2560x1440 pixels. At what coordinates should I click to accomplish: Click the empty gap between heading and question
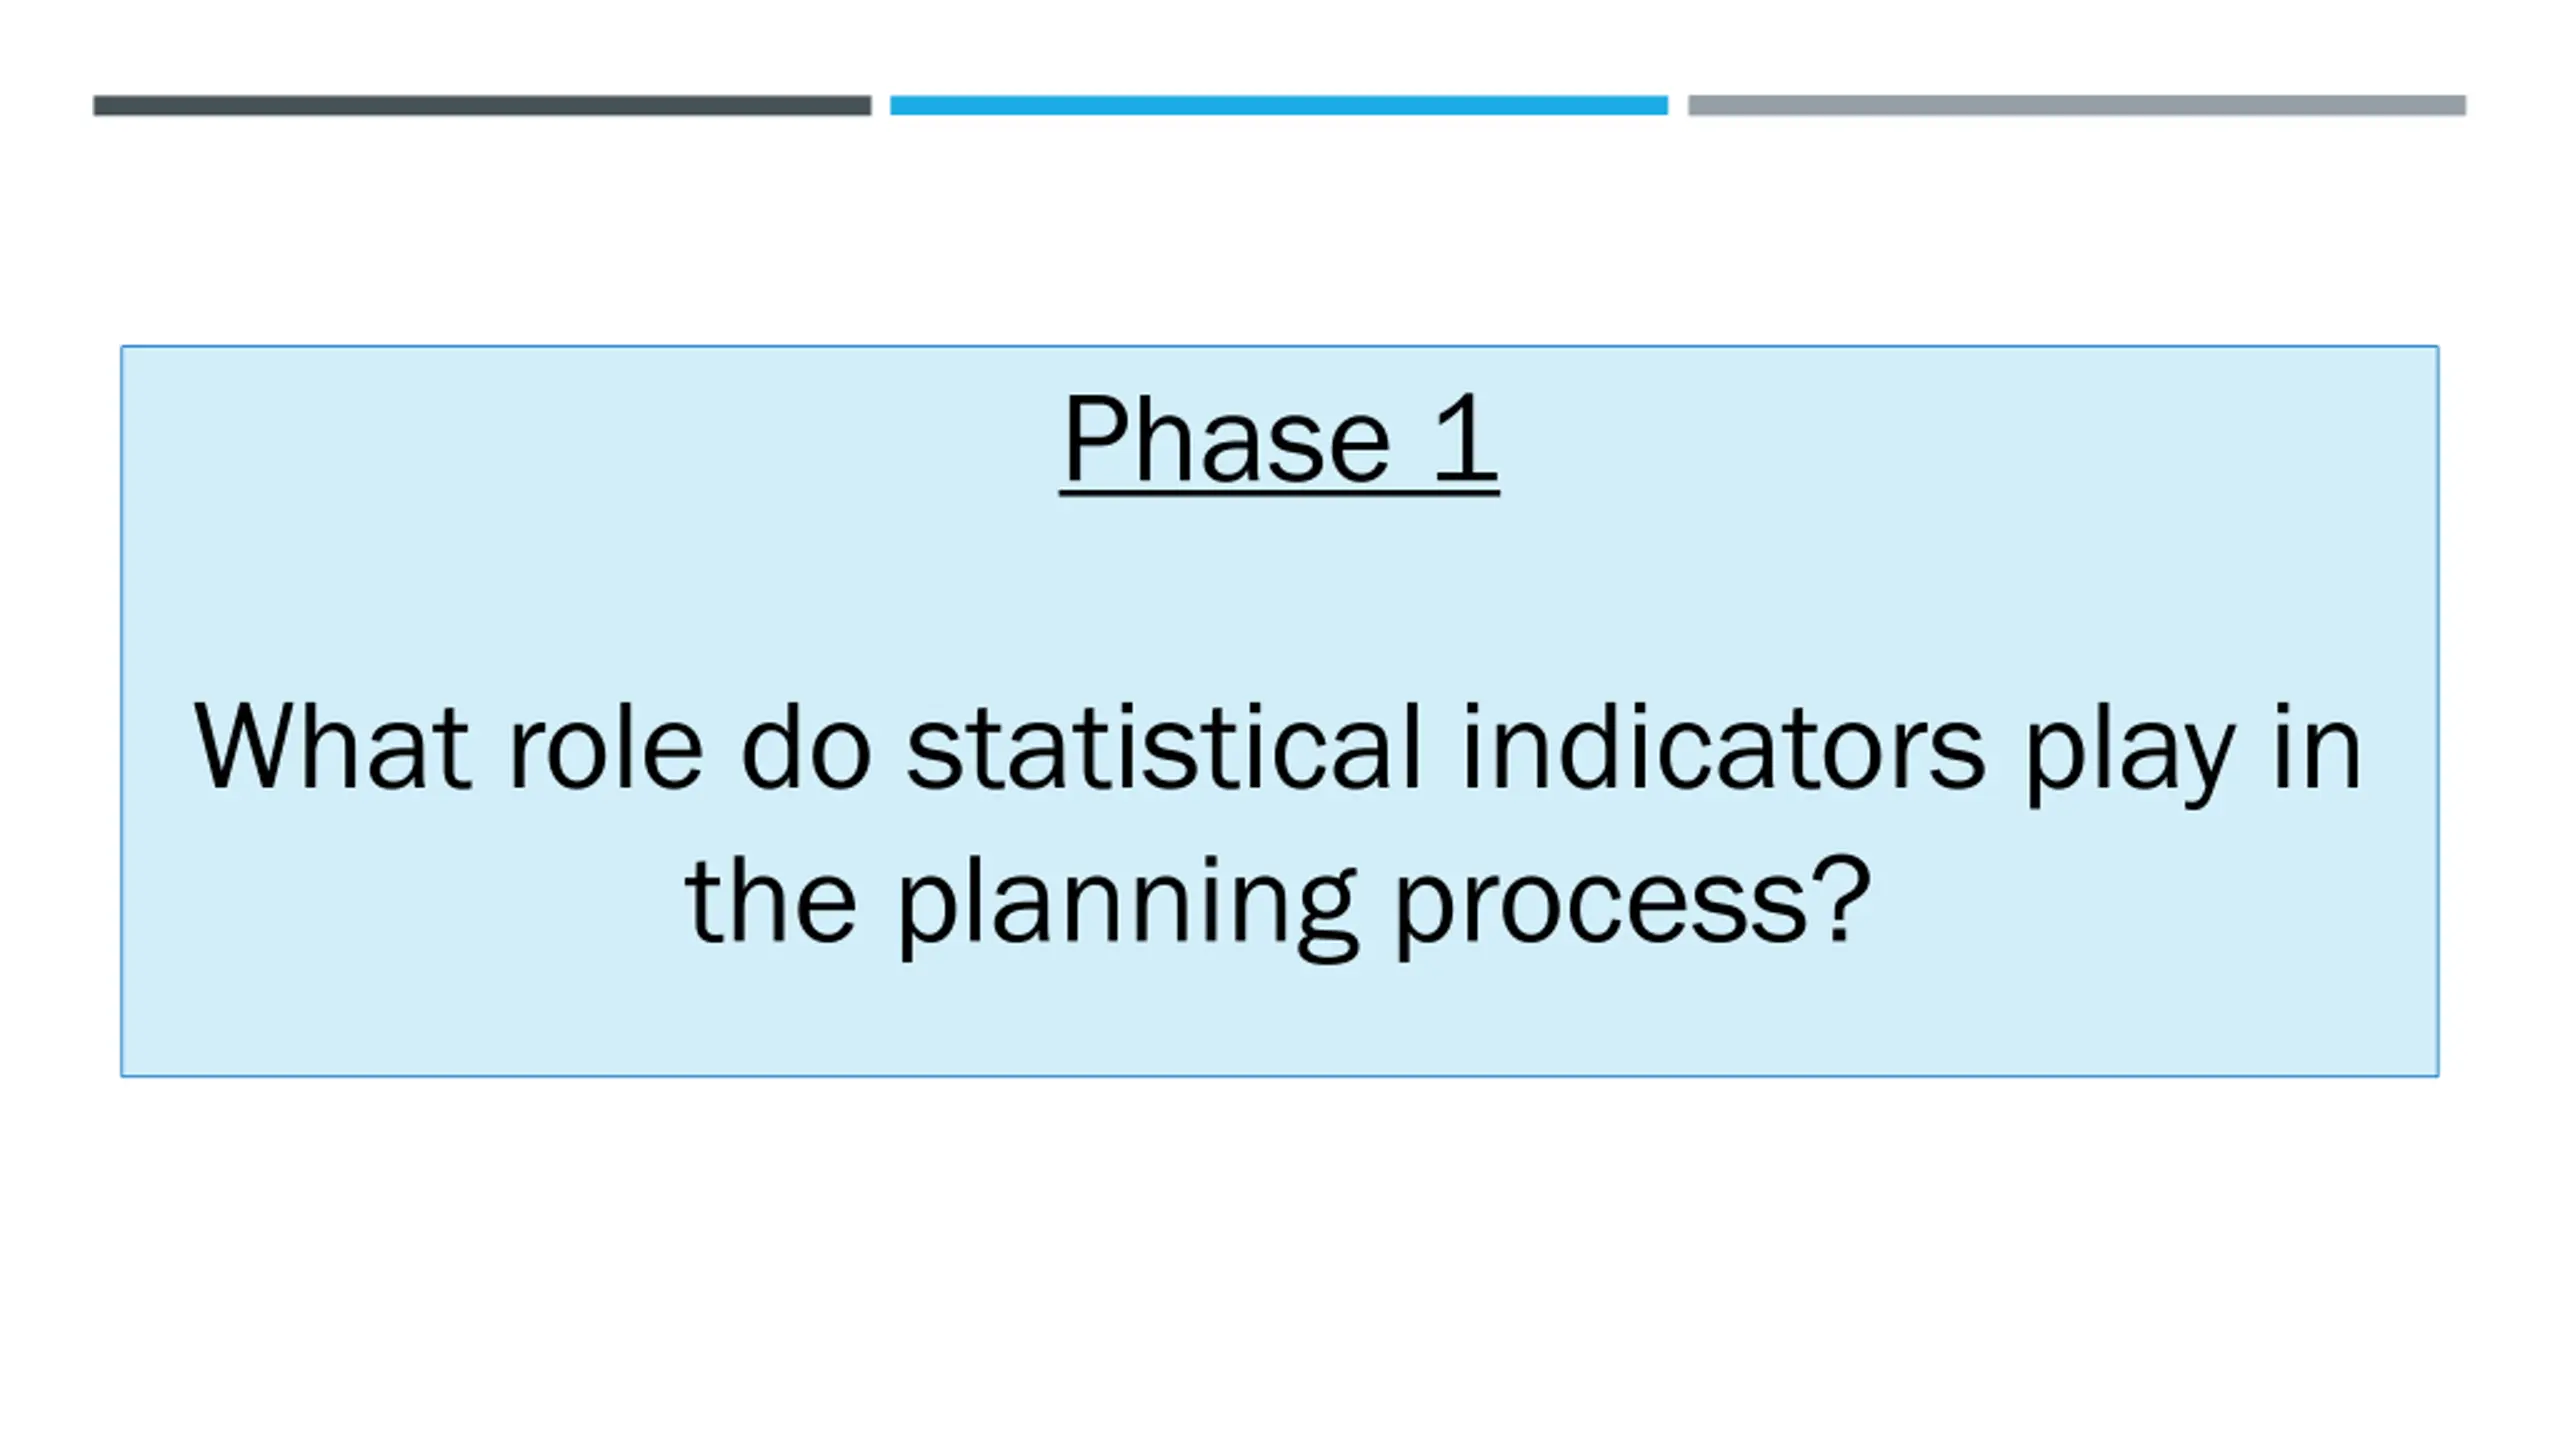coord(1278,590)
